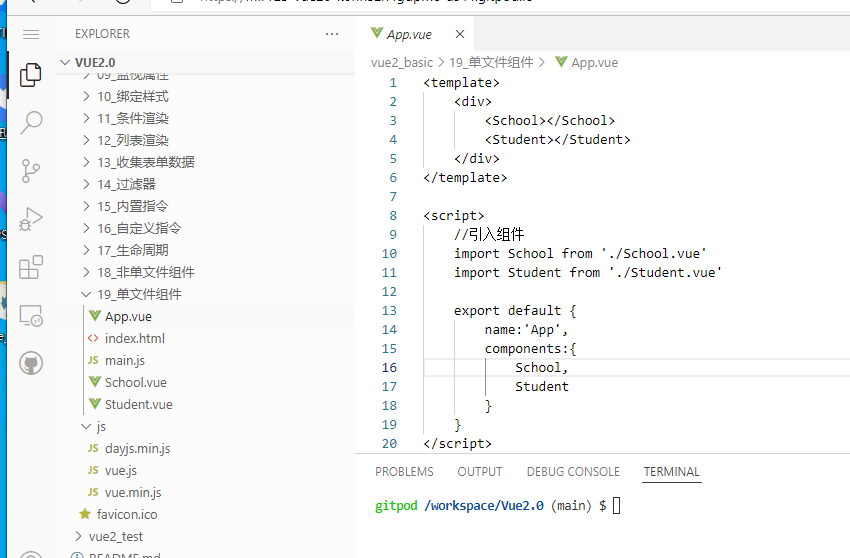Expand the 15_内置指令 folder
Viewport: 850px width, 558px height.
86,206
